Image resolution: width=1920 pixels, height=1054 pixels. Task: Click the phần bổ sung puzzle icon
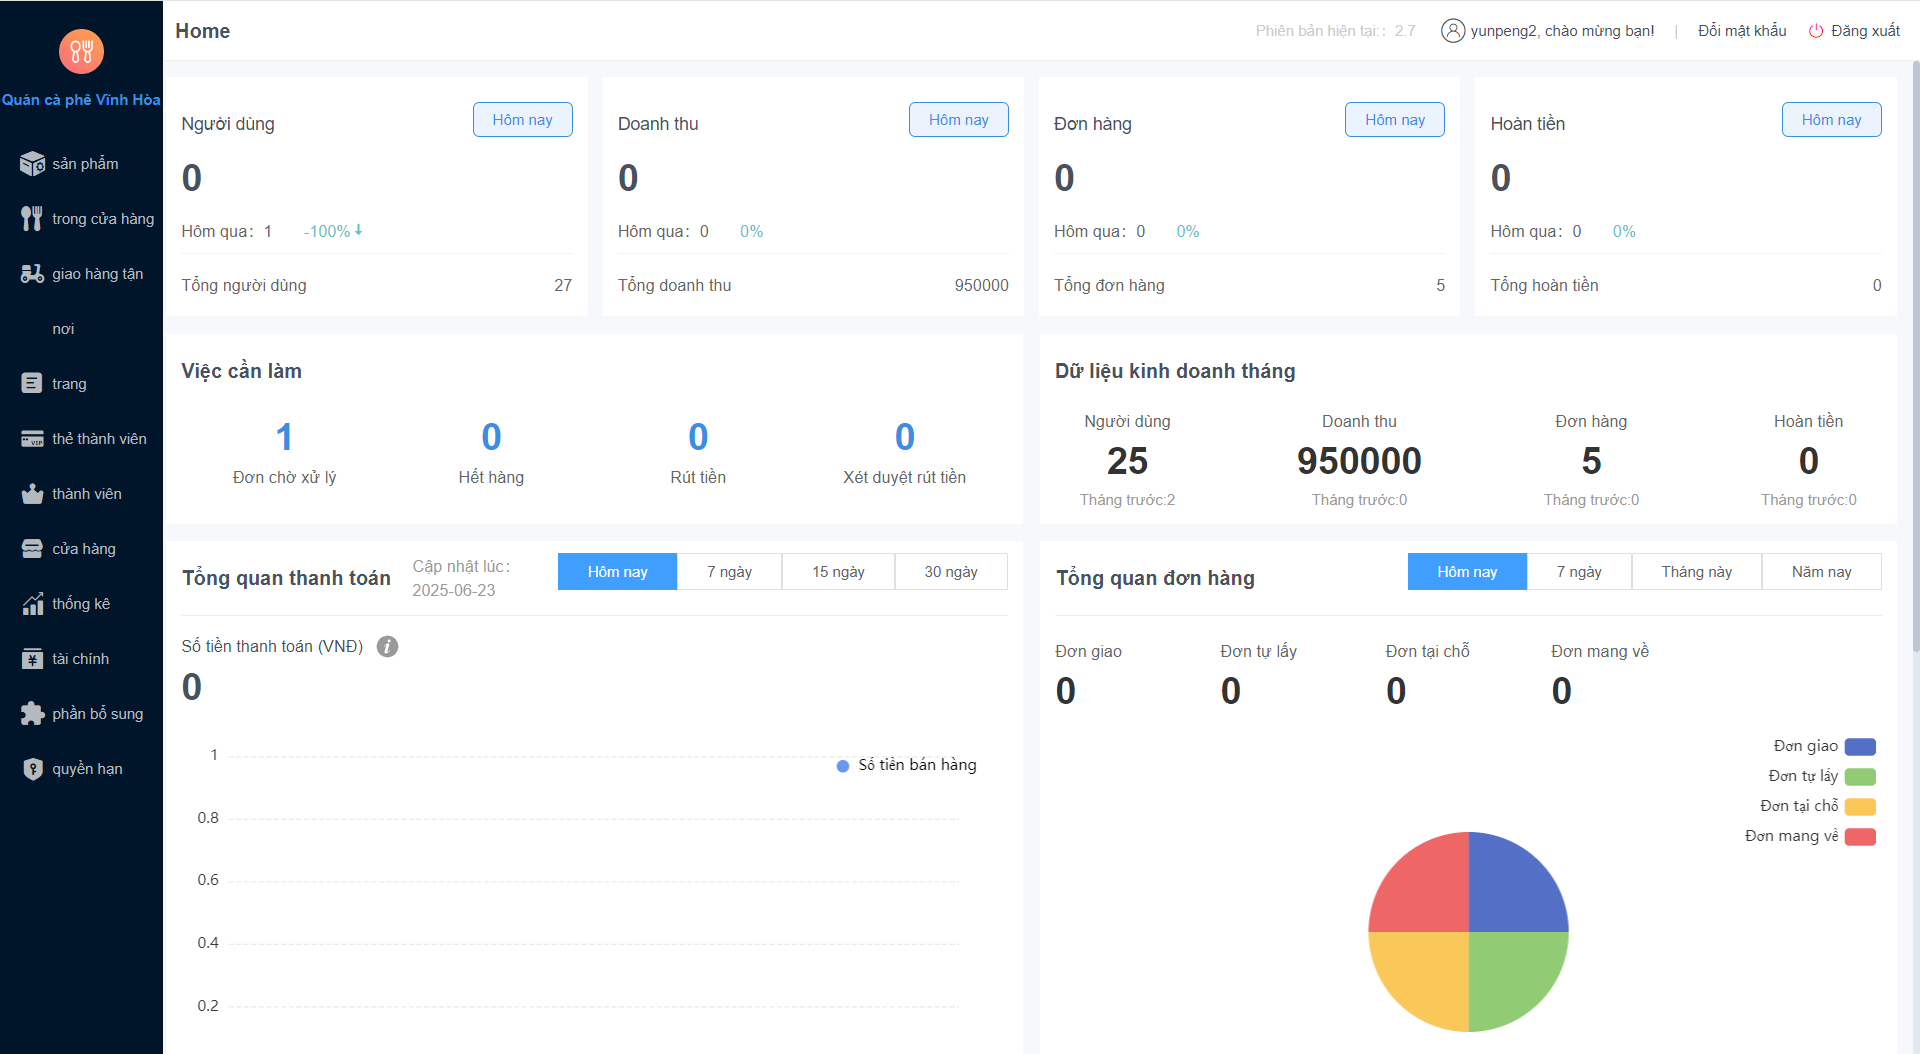point(32,714)
